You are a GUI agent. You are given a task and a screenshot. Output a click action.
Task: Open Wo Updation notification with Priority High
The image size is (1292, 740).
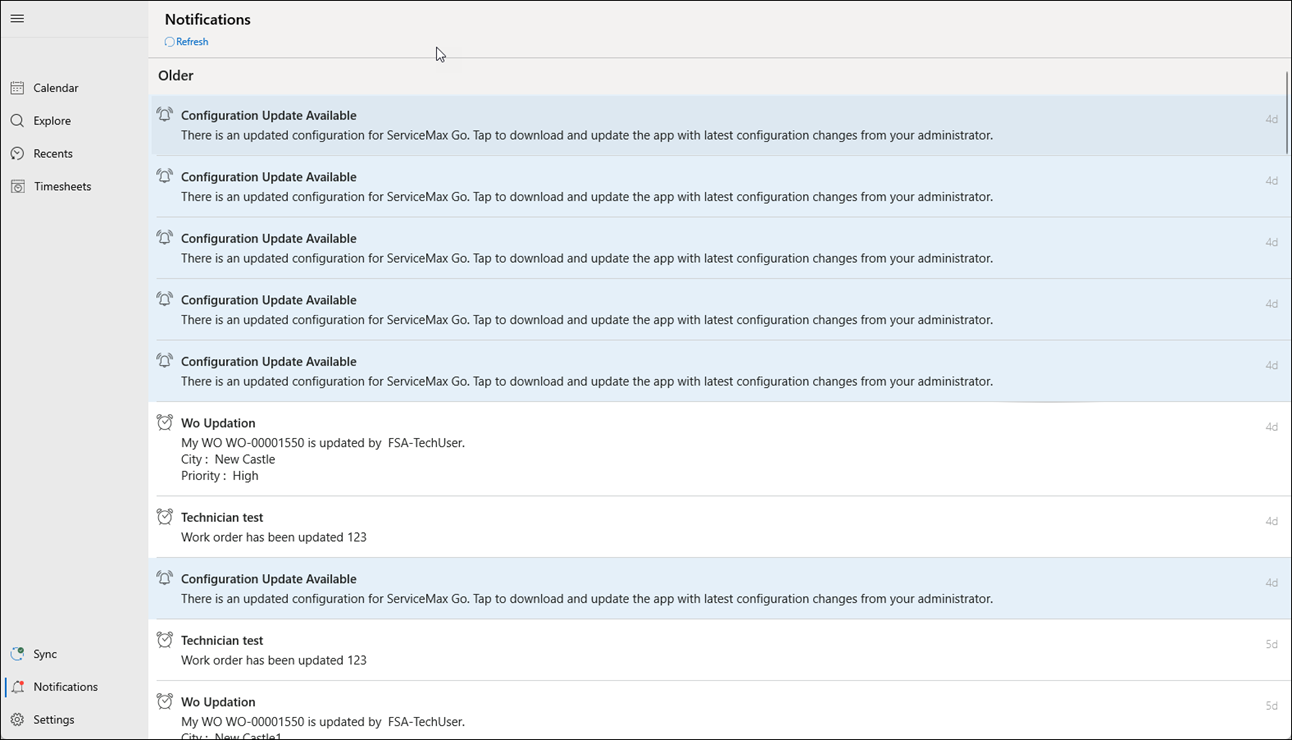719,449
